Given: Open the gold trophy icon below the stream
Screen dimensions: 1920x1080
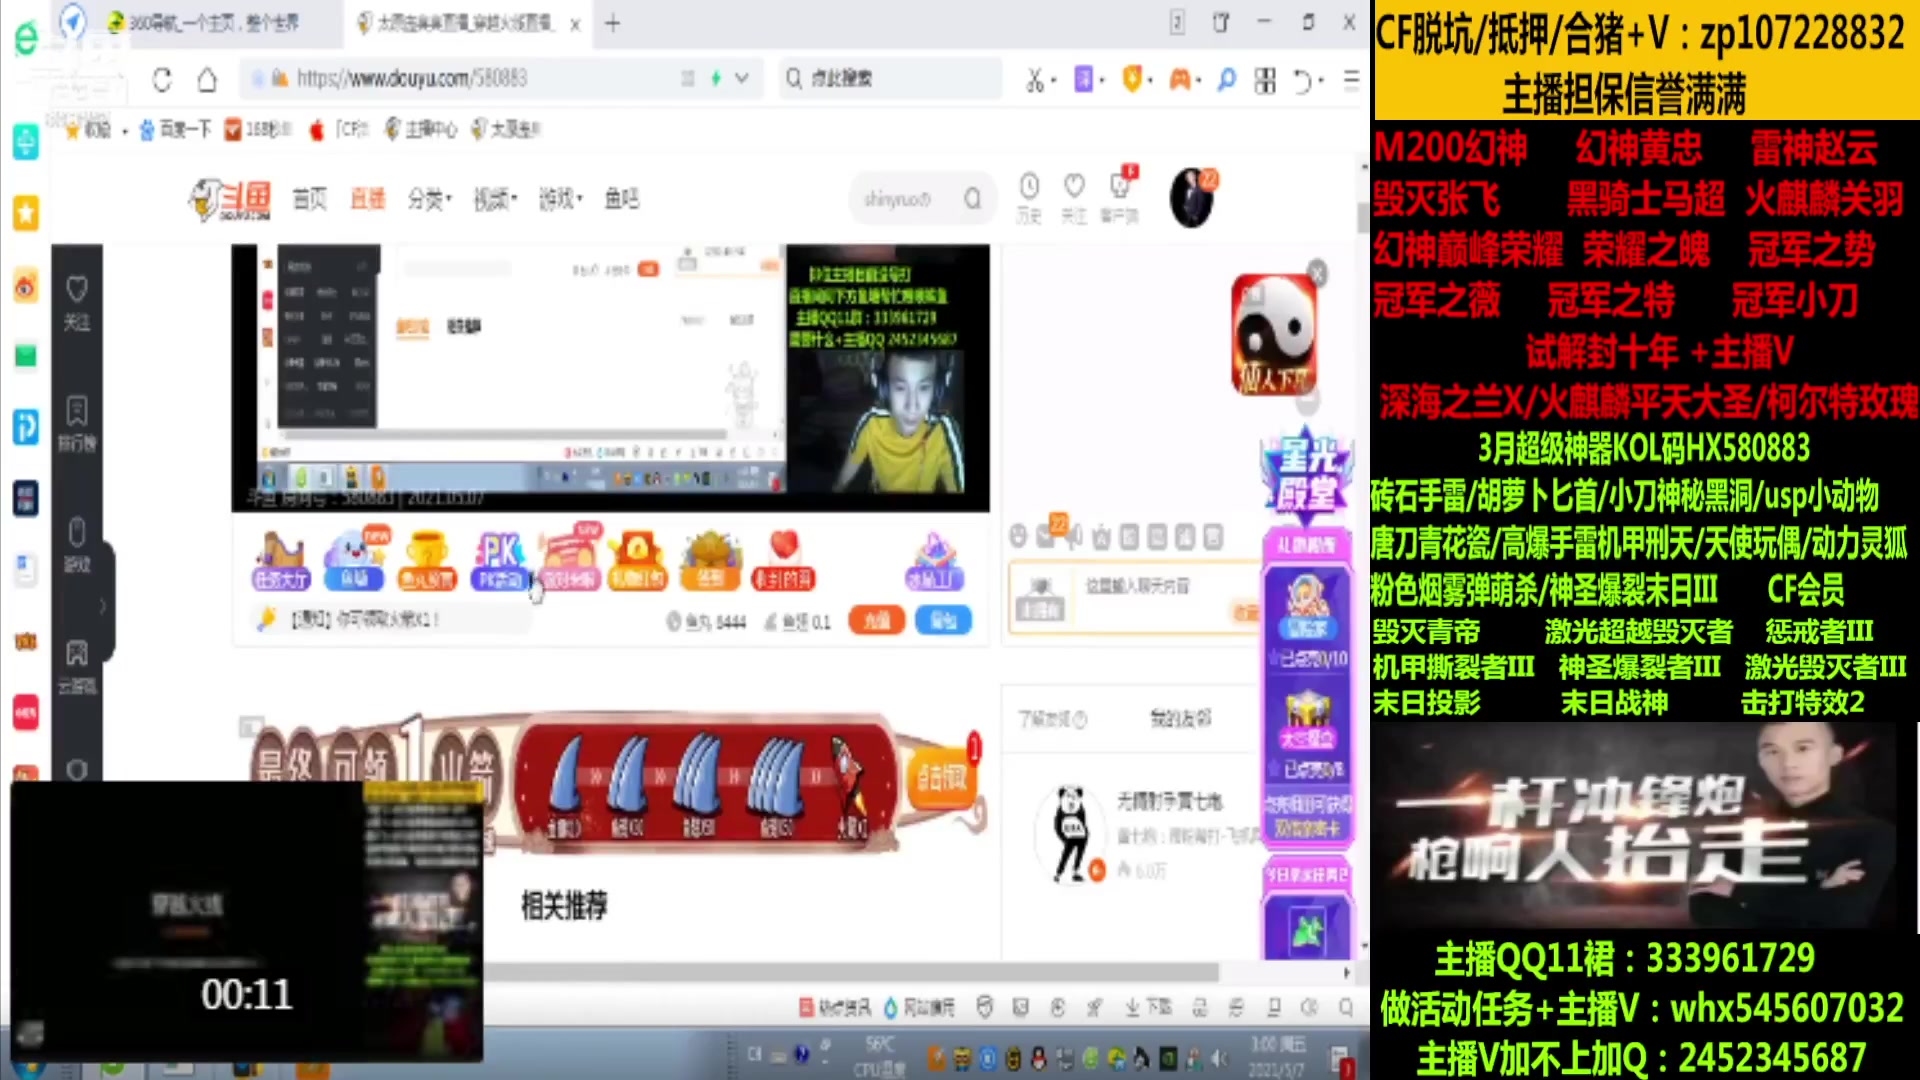Looking at the screenshot, I should click(426, 559).
